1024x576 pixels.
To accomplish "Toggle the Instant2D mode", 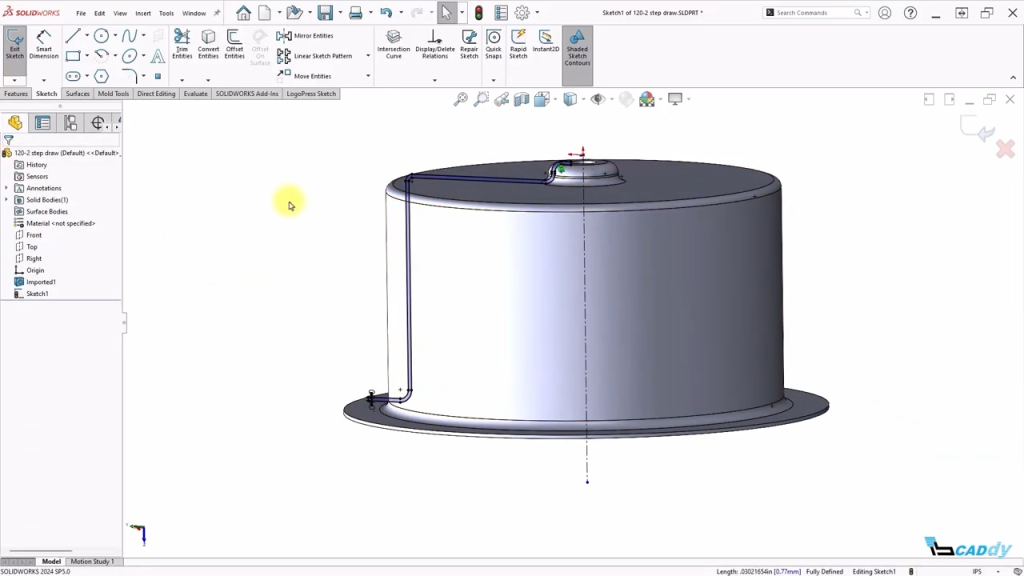I will (x=546, y=41).
